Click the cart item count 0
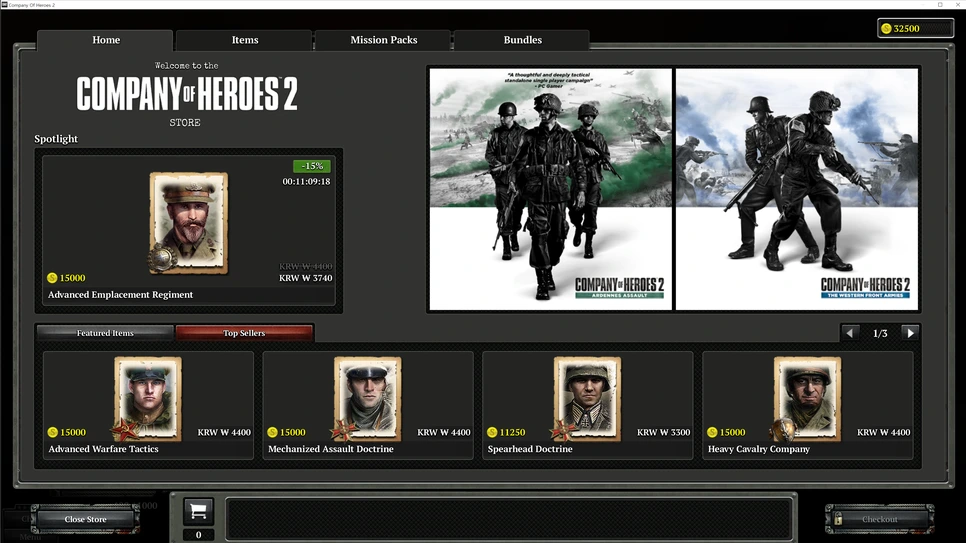This screenshot has width=966, height=543. coord(198,535)
